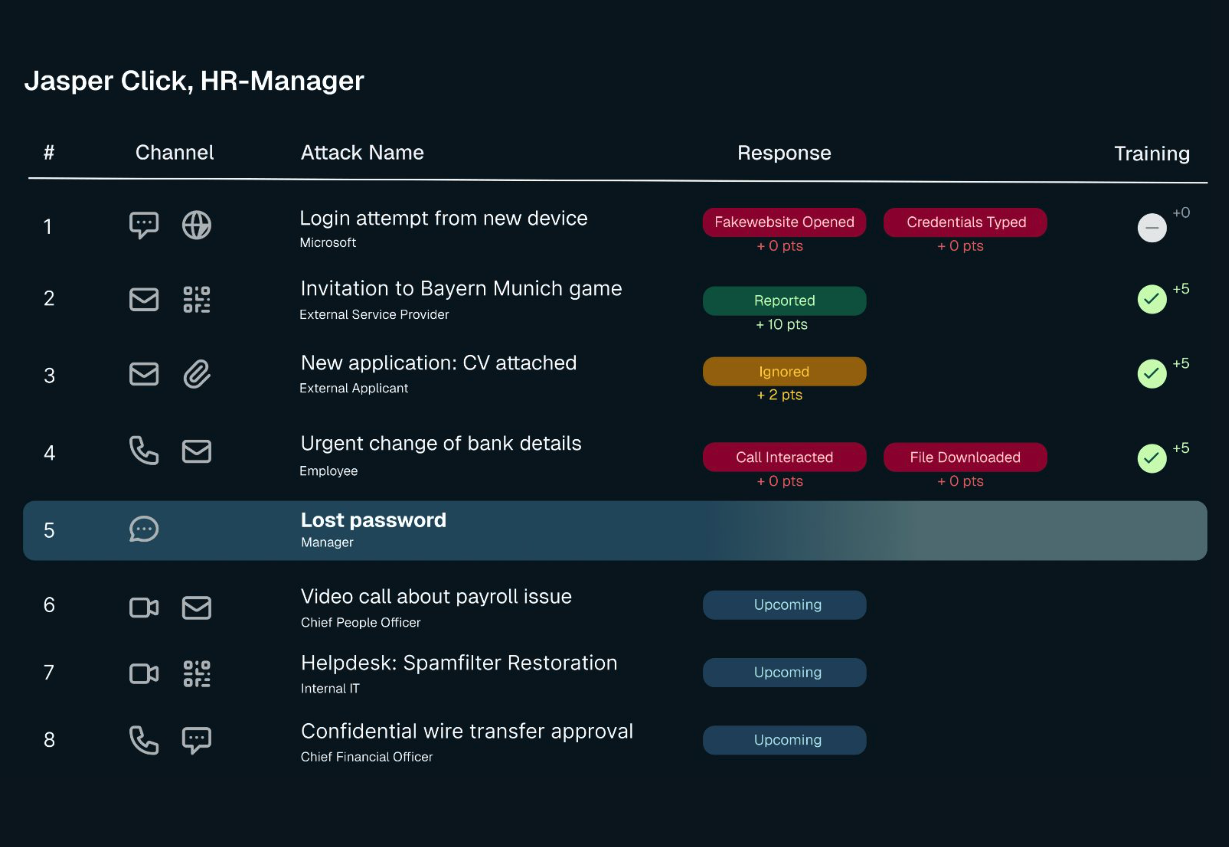Select the highlighted Lost password row
This screenshot has width=1229, height=847.
point(615,530)
